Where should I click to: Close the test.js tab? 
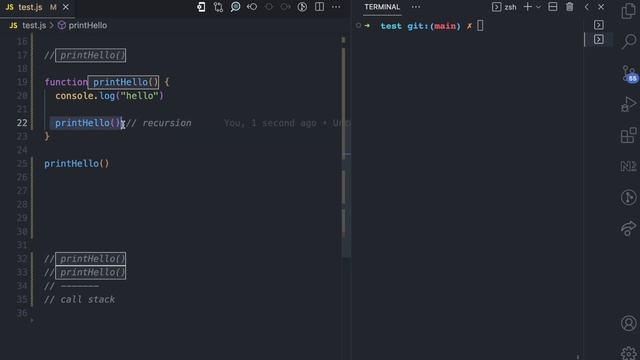pyautogui.click(x=66, y=7)
